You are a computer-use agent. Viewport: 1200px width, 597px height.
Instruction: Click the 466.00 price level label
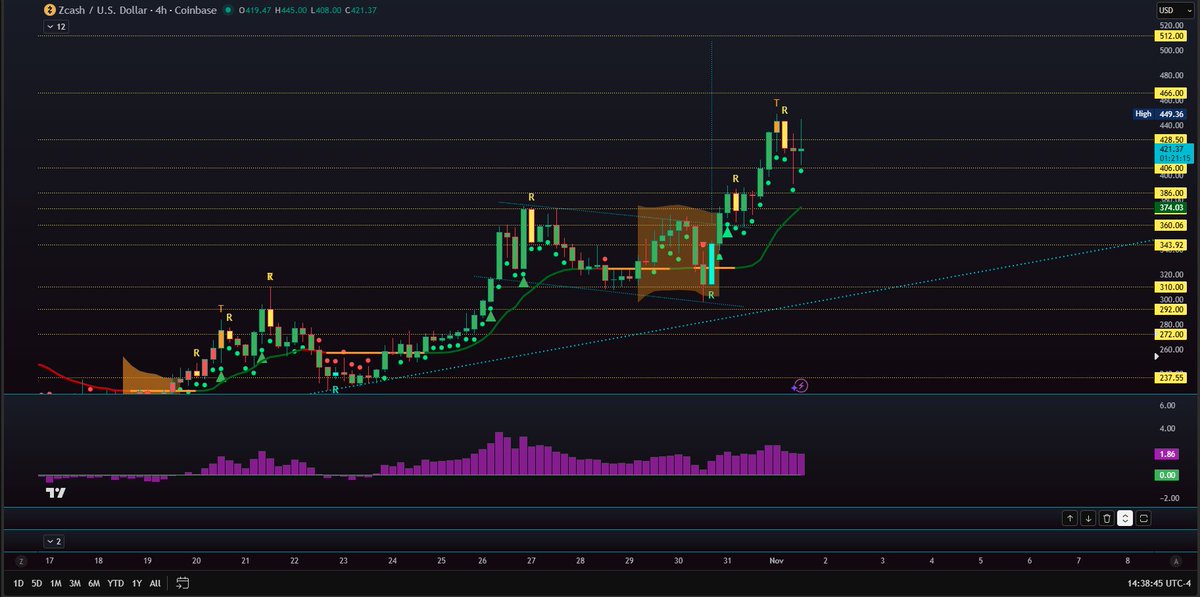pos(1170,93)
